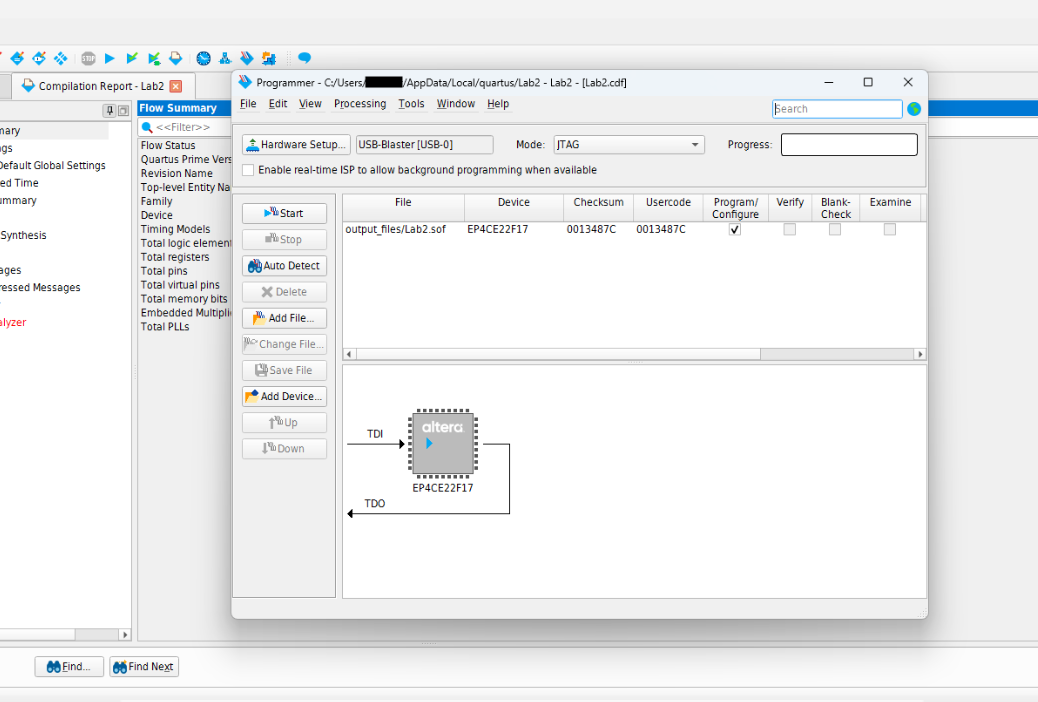
Task: Open the Programmer Edit menu
Action: pyautogui.click(x=278, y=104)
